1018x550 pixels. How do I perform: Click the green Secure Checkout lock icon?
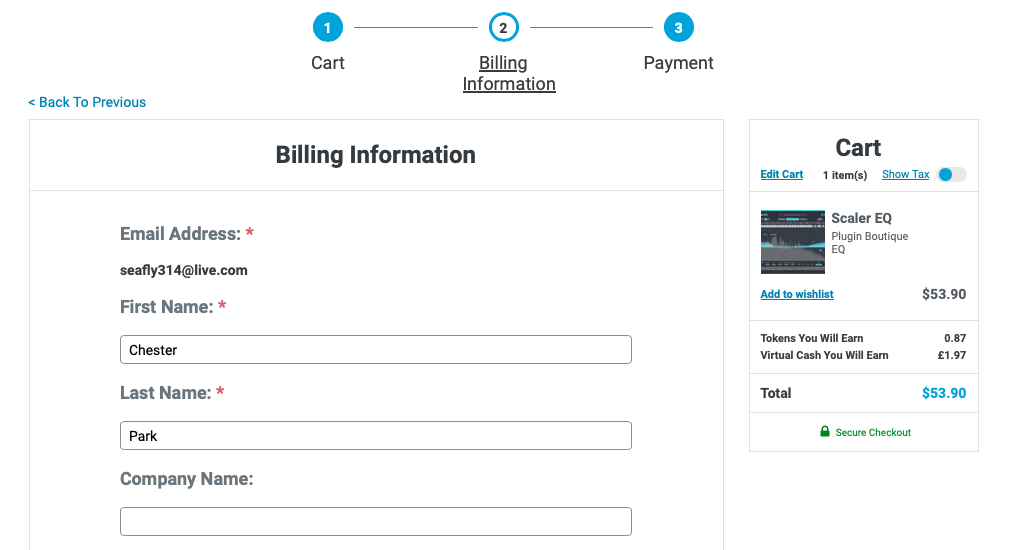(825, 431)
